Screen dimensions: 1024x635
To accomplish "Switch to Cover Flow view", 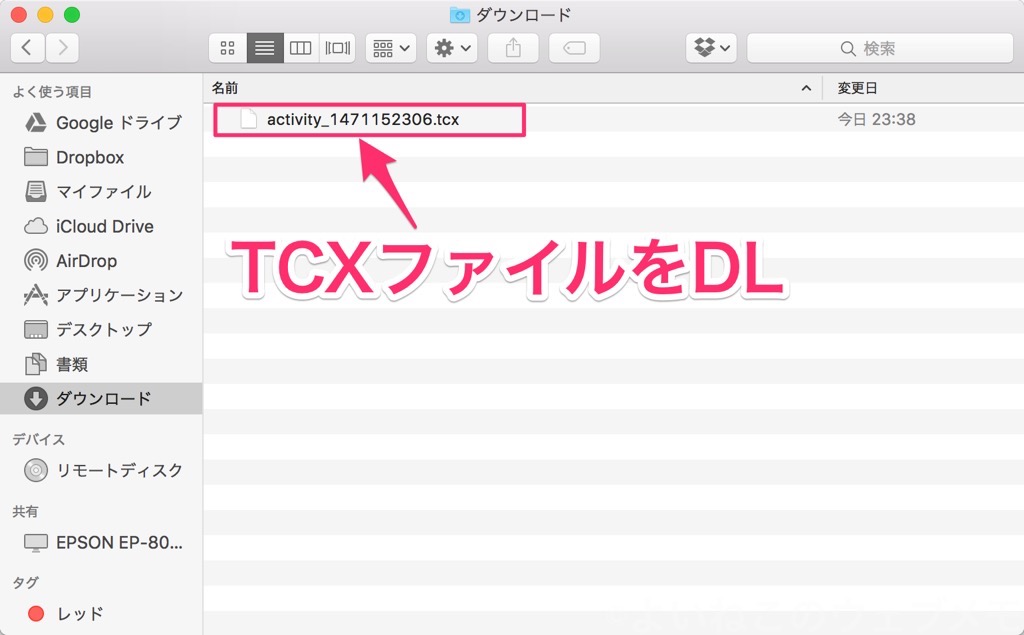I will (337, 48).
